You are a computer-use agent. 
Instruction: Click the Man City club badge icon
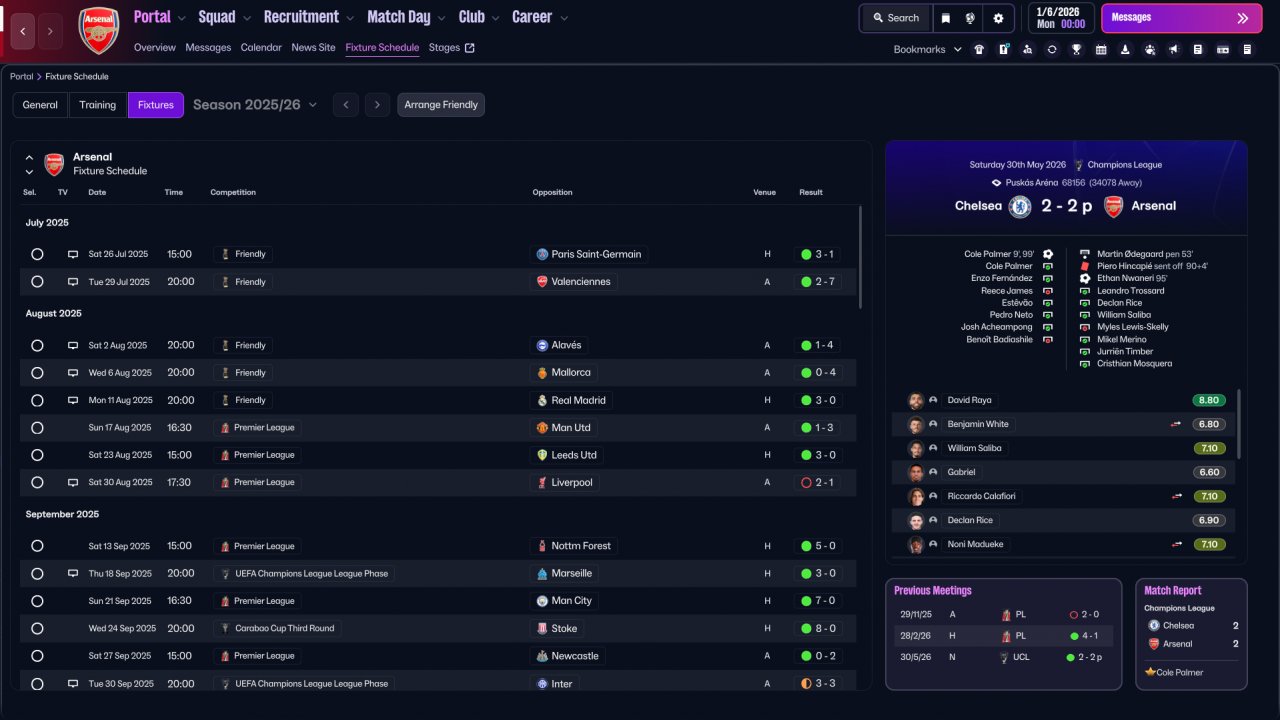tap(542, 601)
